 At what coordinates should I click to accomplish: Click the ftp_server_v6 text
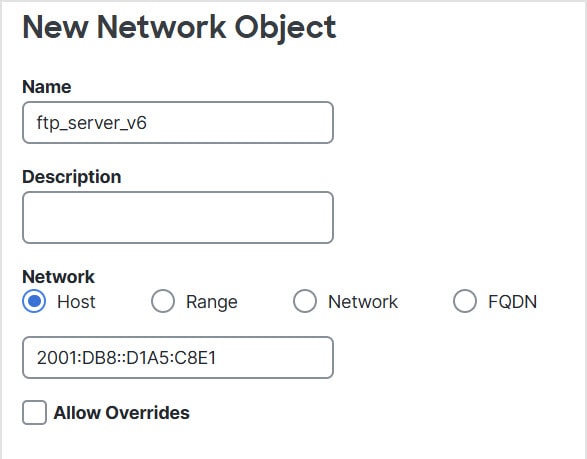(92, 123)
